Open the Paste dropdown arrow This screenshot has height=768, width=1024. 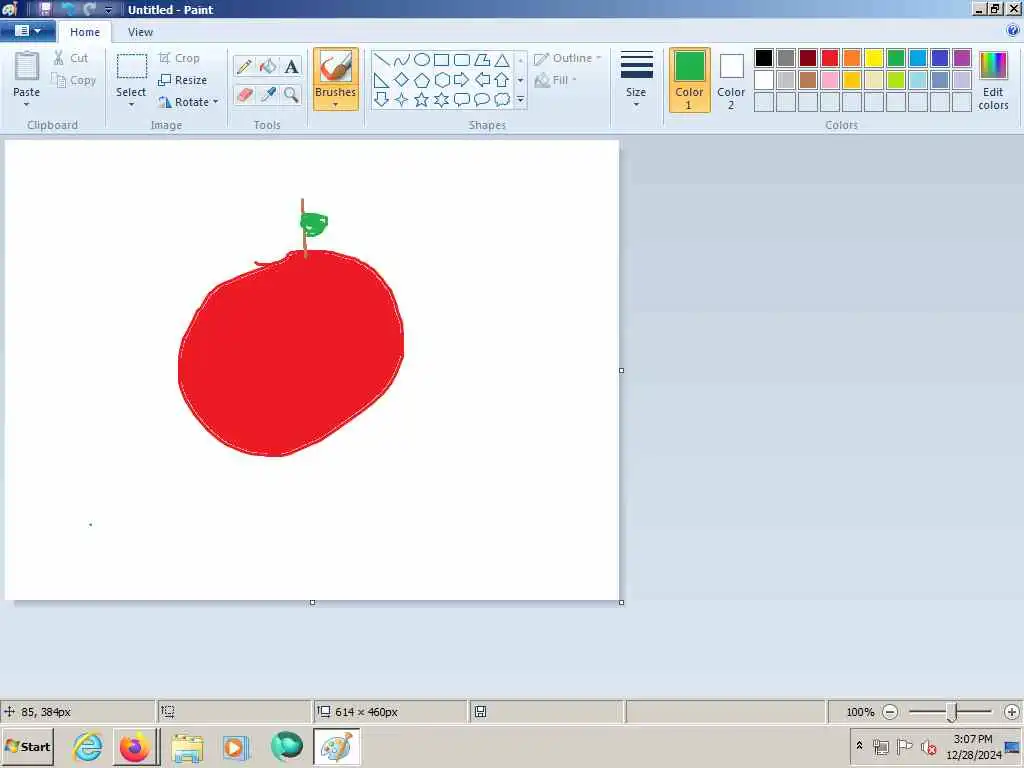pos(27,104)
